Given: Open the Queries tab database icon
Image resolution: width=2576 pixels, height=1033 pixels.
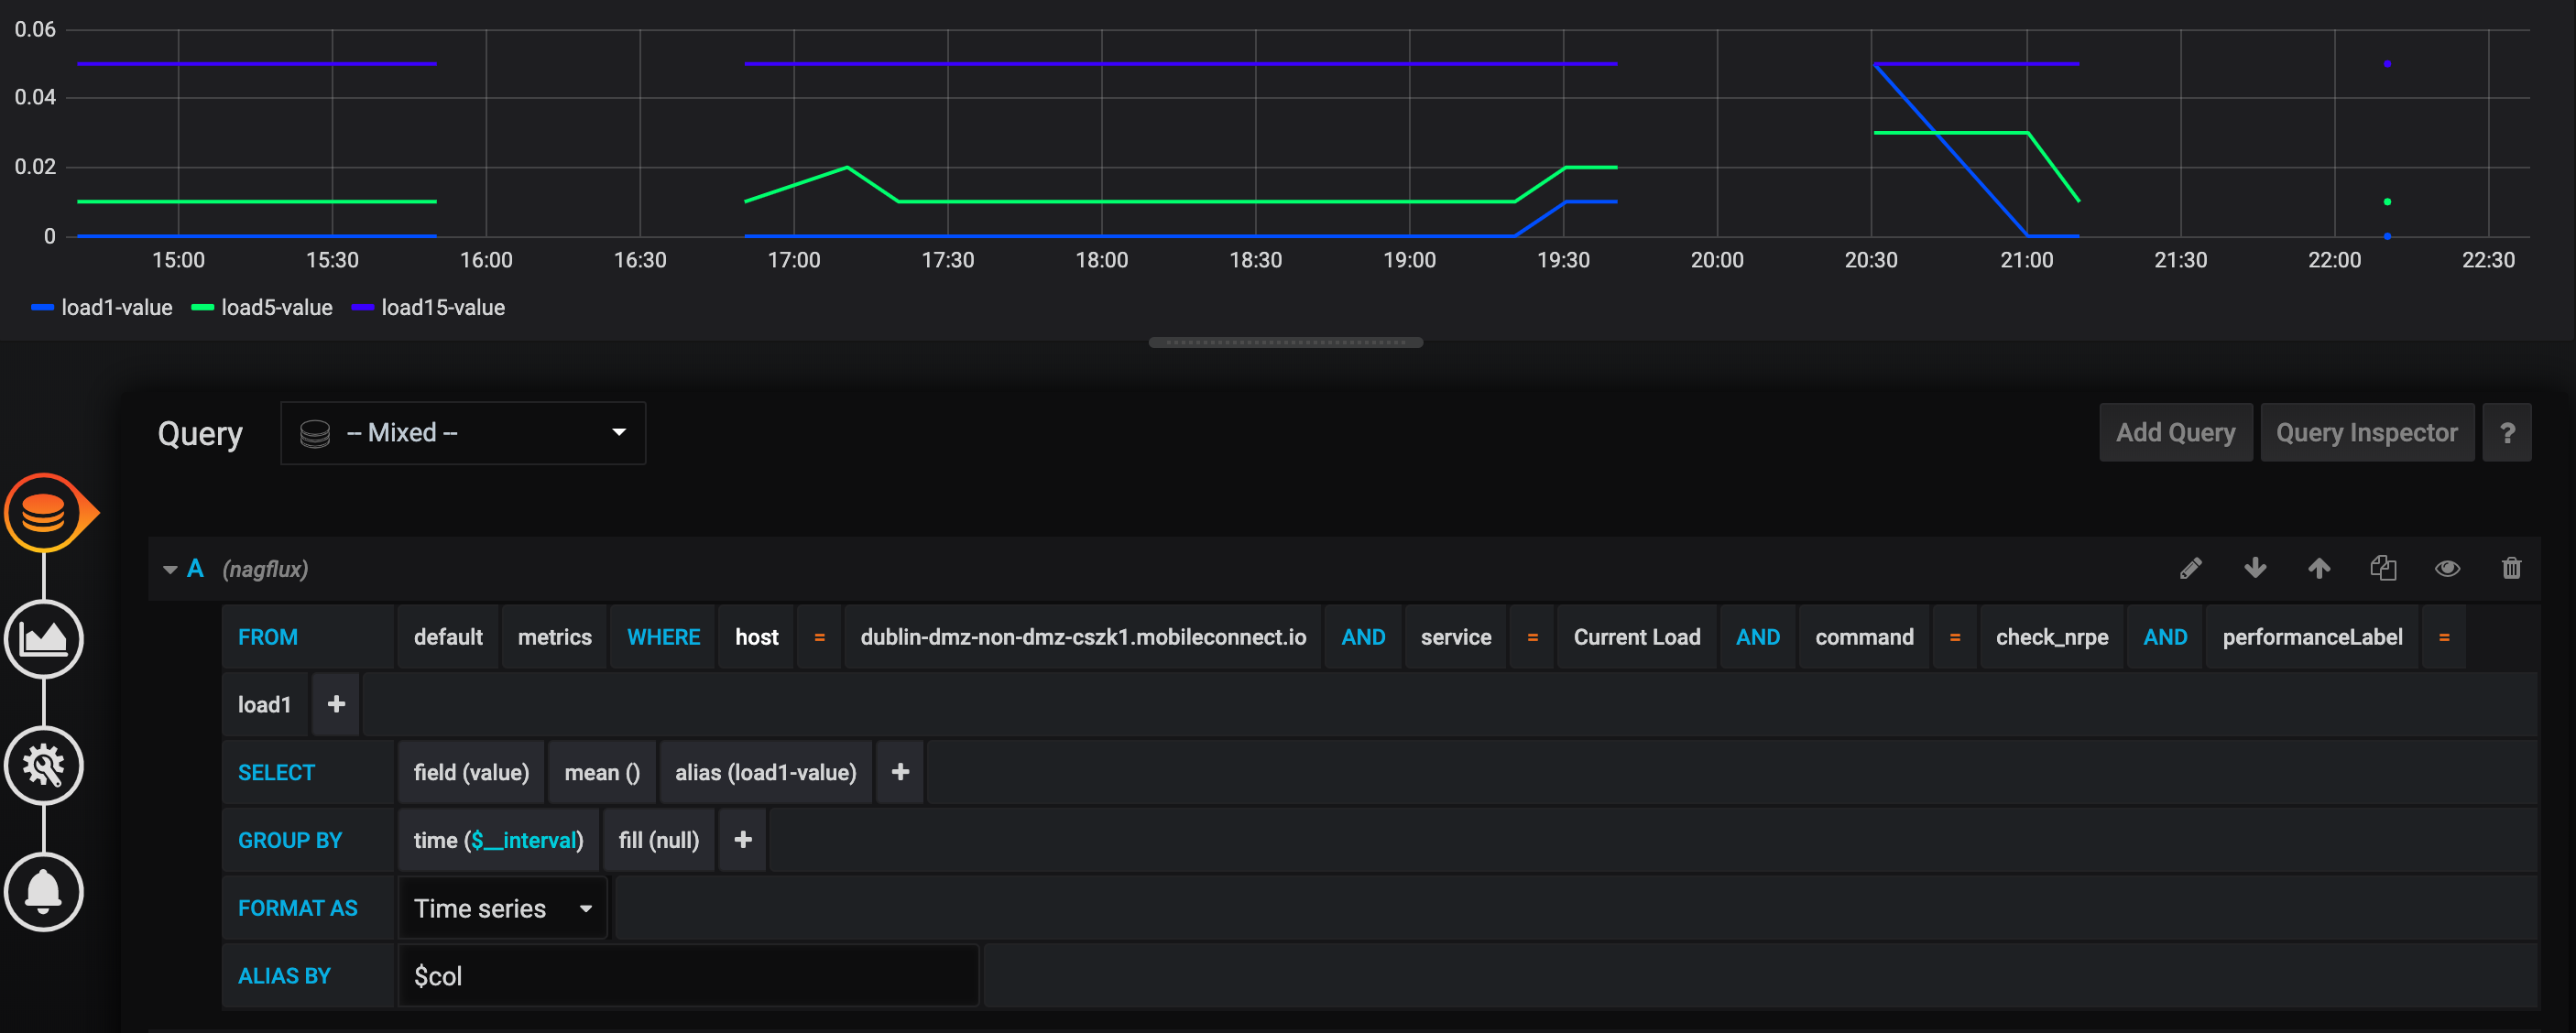Looking at the screenshot, I should point(44,512).
